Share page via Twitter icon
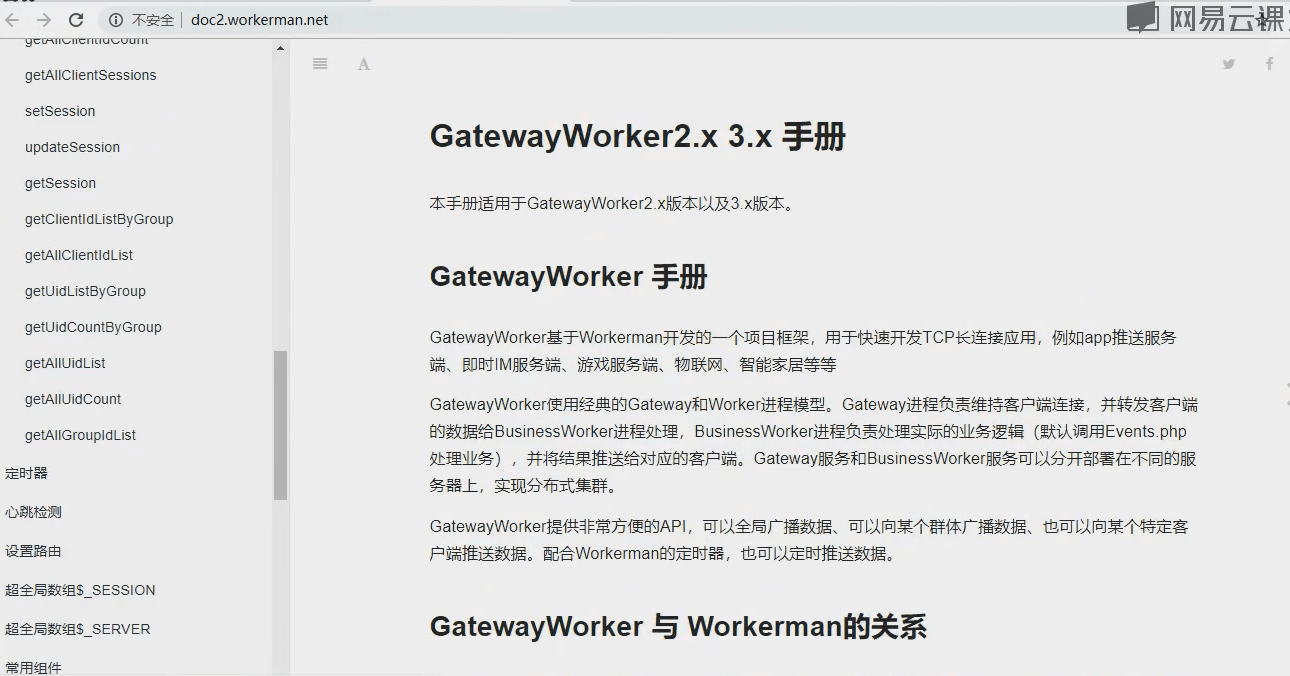Image resolution: width=1290 pixels, height=676 pixels. click(1229, 64)
